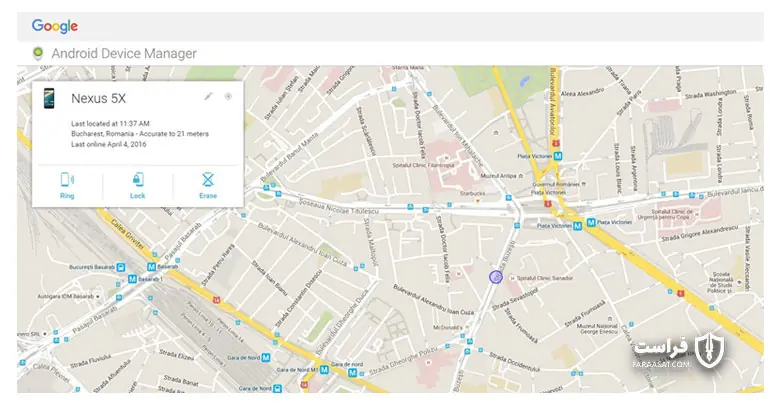Click the Strada Fluviului label
780x405 pixels.
point(90,361)
